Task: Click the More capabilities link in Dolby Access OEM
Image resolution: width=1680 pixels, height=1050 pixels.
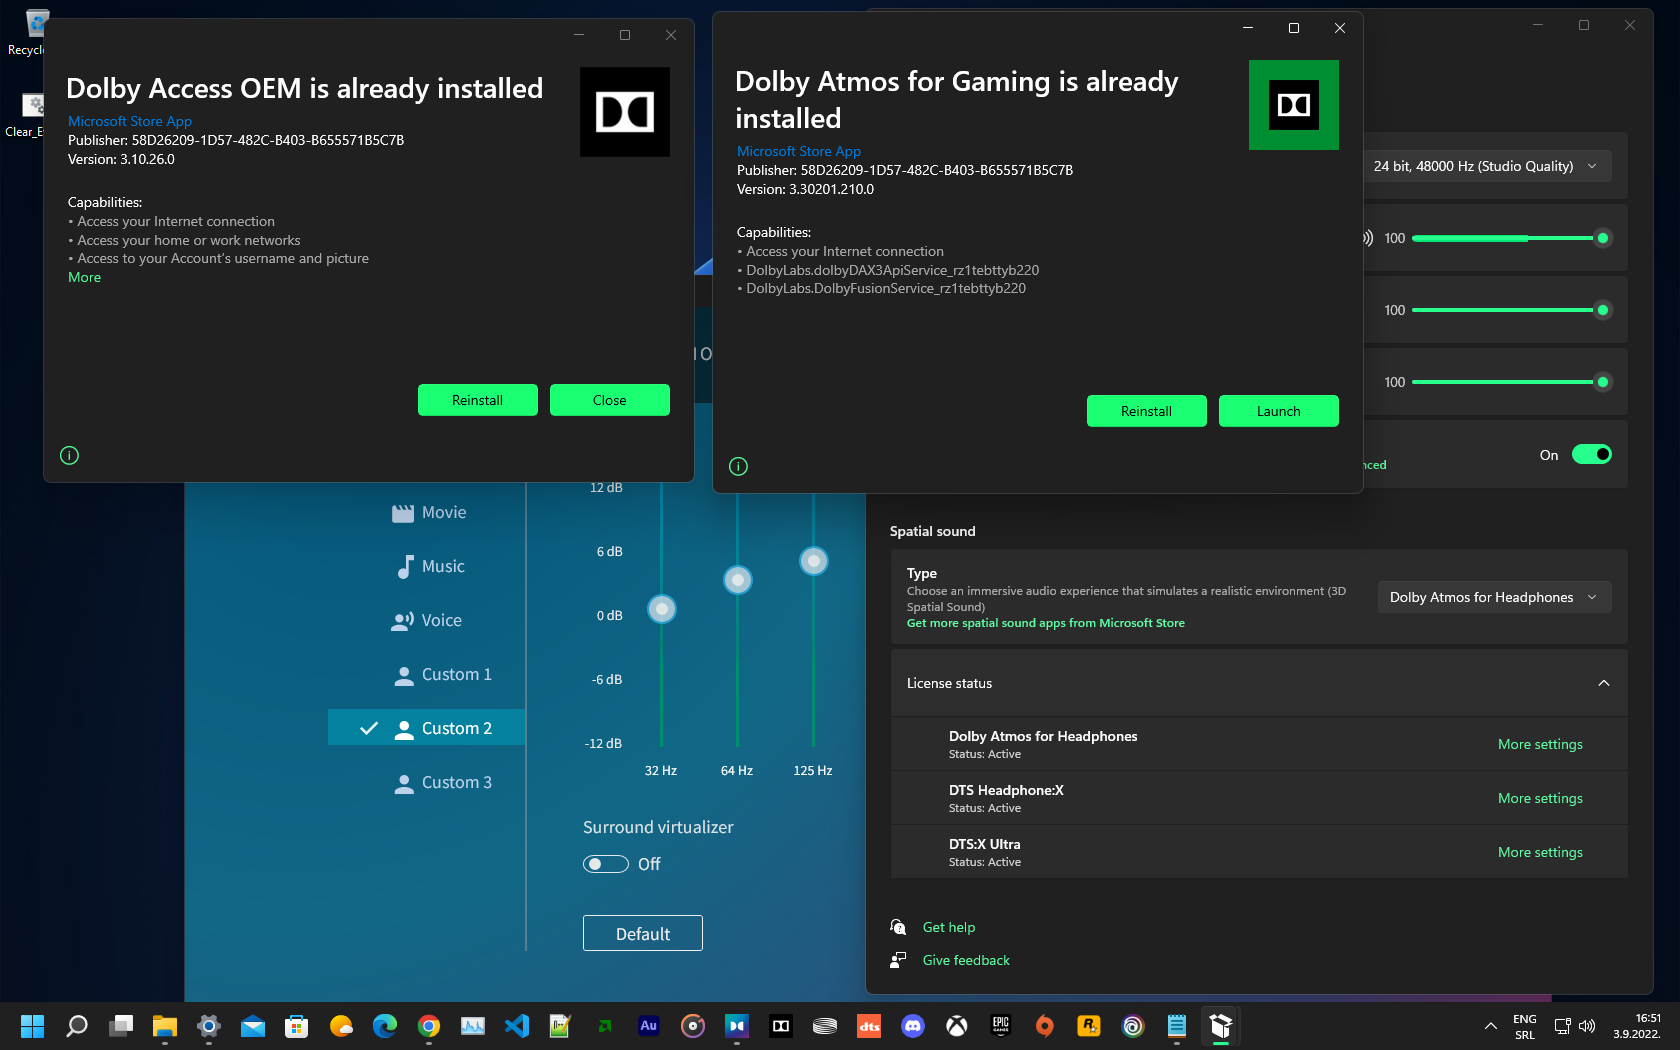Action: pyautogui.click(x=85, y=278)
